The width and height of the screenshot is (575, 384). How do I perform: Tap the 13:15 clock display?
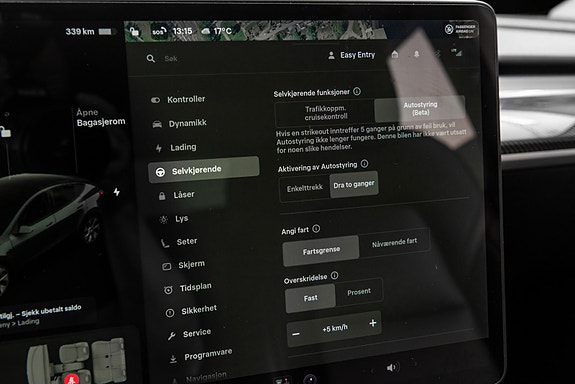[x=182, y=31]
